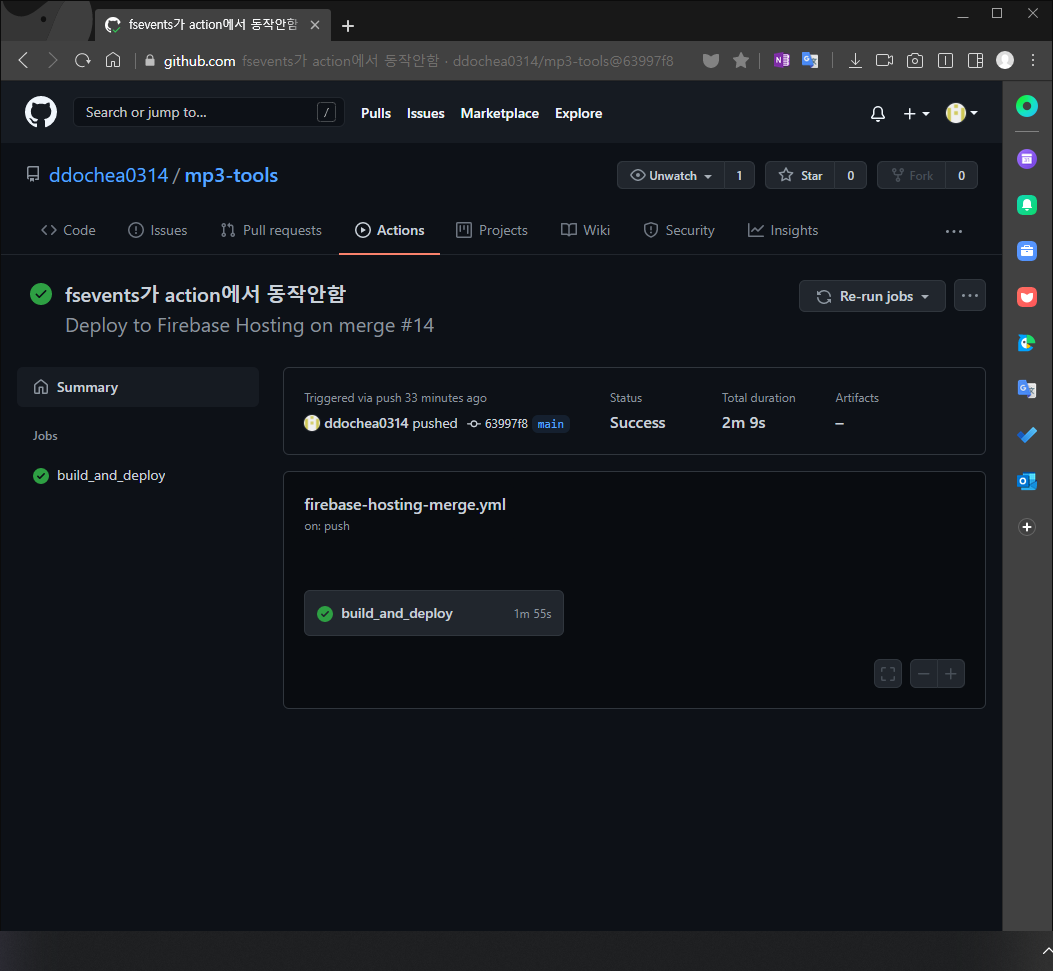Switch to the Code tab
The width and height of the screenshot is (1053, 971).
click(x=68, y=230)
